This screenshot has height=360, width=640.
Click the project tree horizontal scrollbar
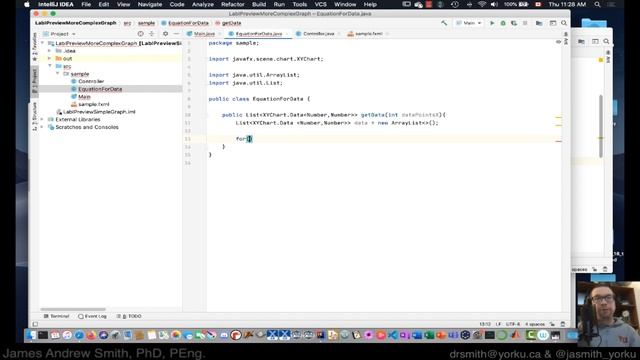pyautogui.click(x=73, y=309)
